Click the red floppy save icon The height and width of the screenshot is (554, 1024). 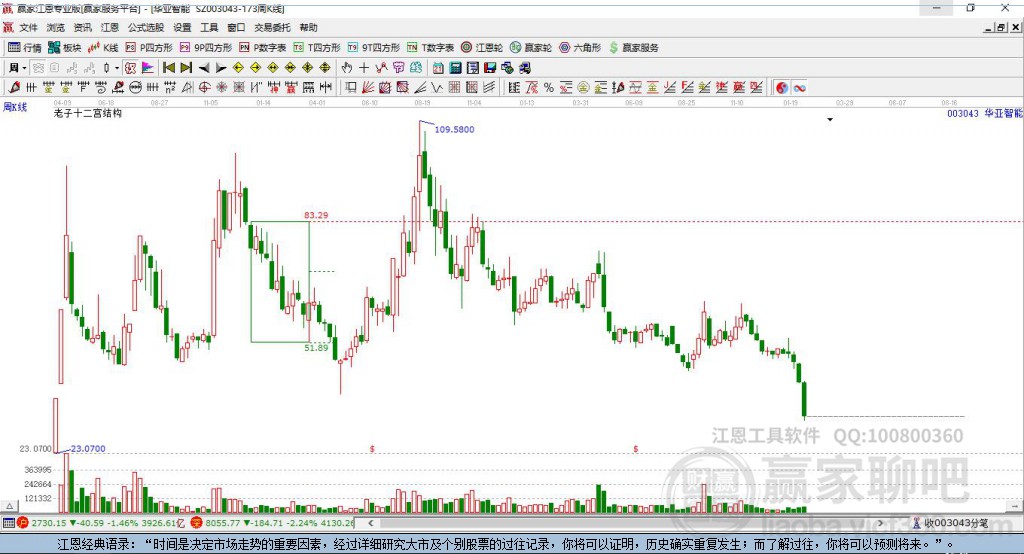pyautogui.click(x=490, y=68)
